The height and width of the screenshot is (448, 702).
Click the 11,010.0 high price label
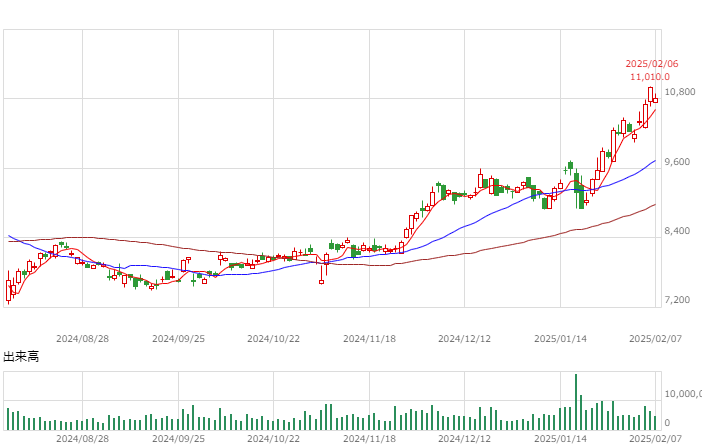pos(650,77)
